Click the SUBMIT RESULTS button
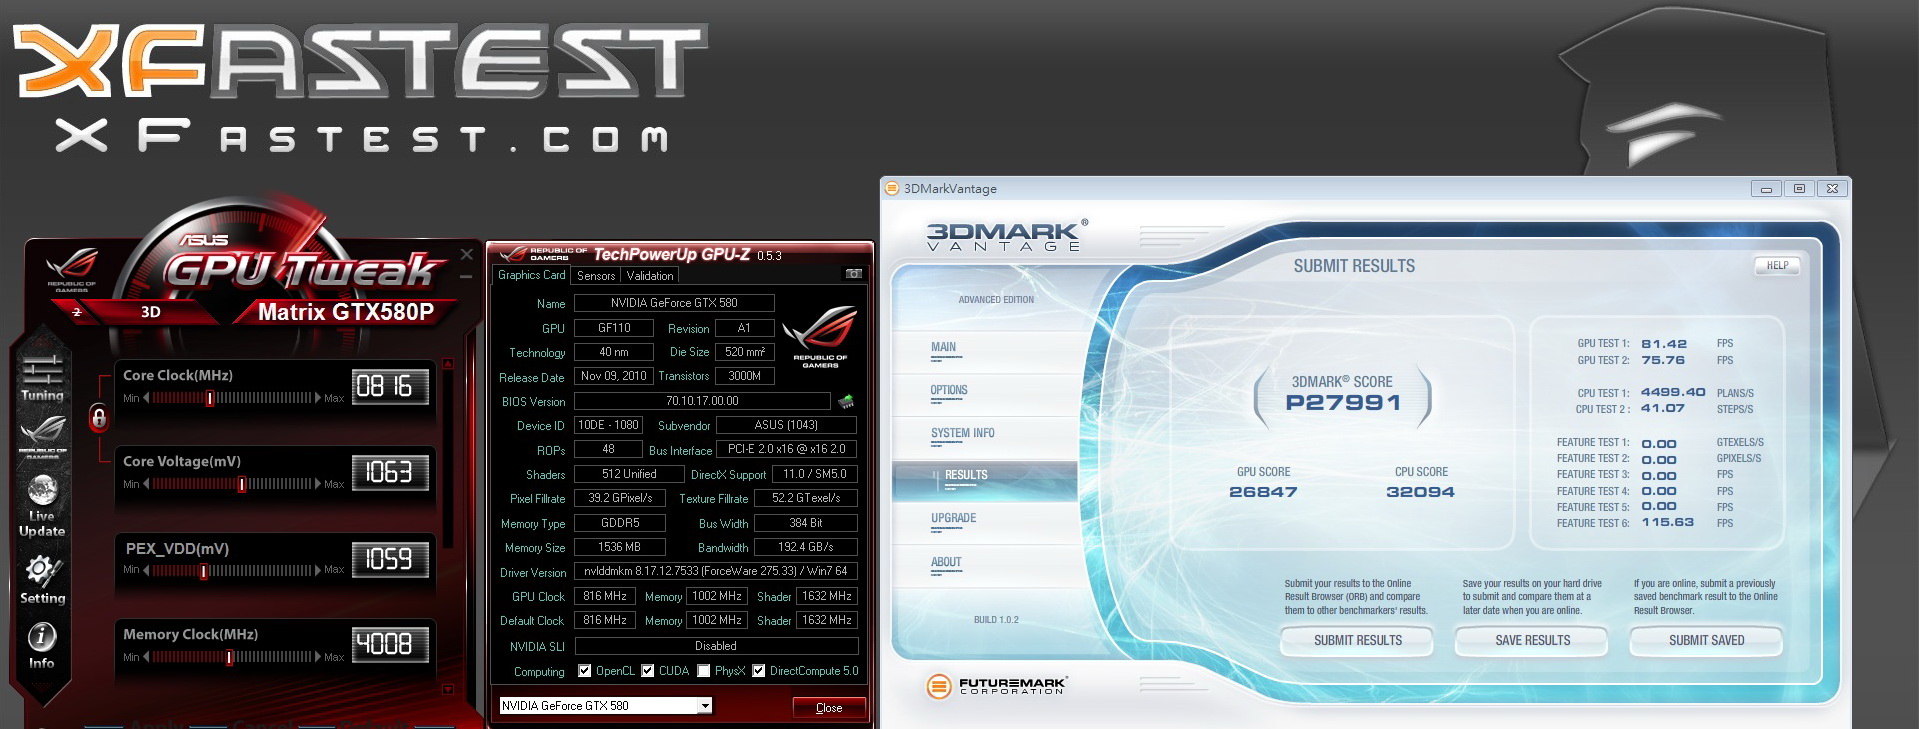Image resolution: width=1919 pixels, height=729 pixels. pyautogui.click(x=1357, y=641)
